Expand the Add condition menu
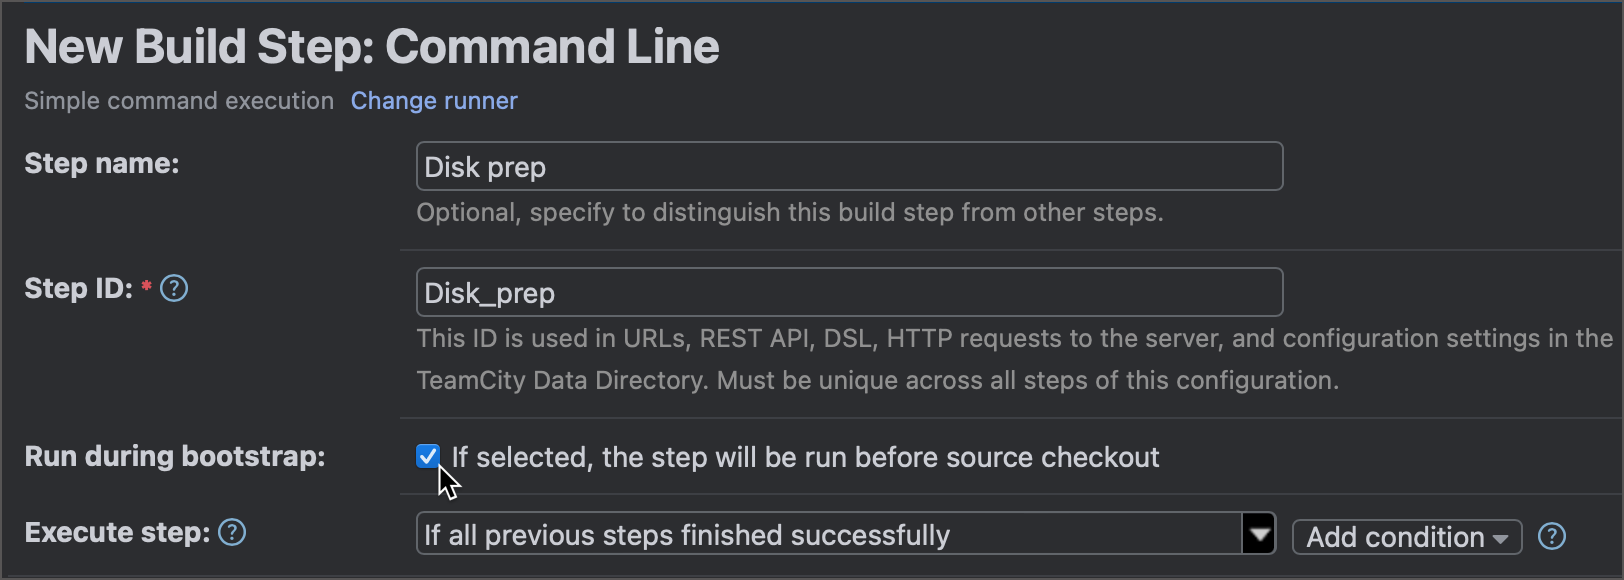 click(1406, 537)
